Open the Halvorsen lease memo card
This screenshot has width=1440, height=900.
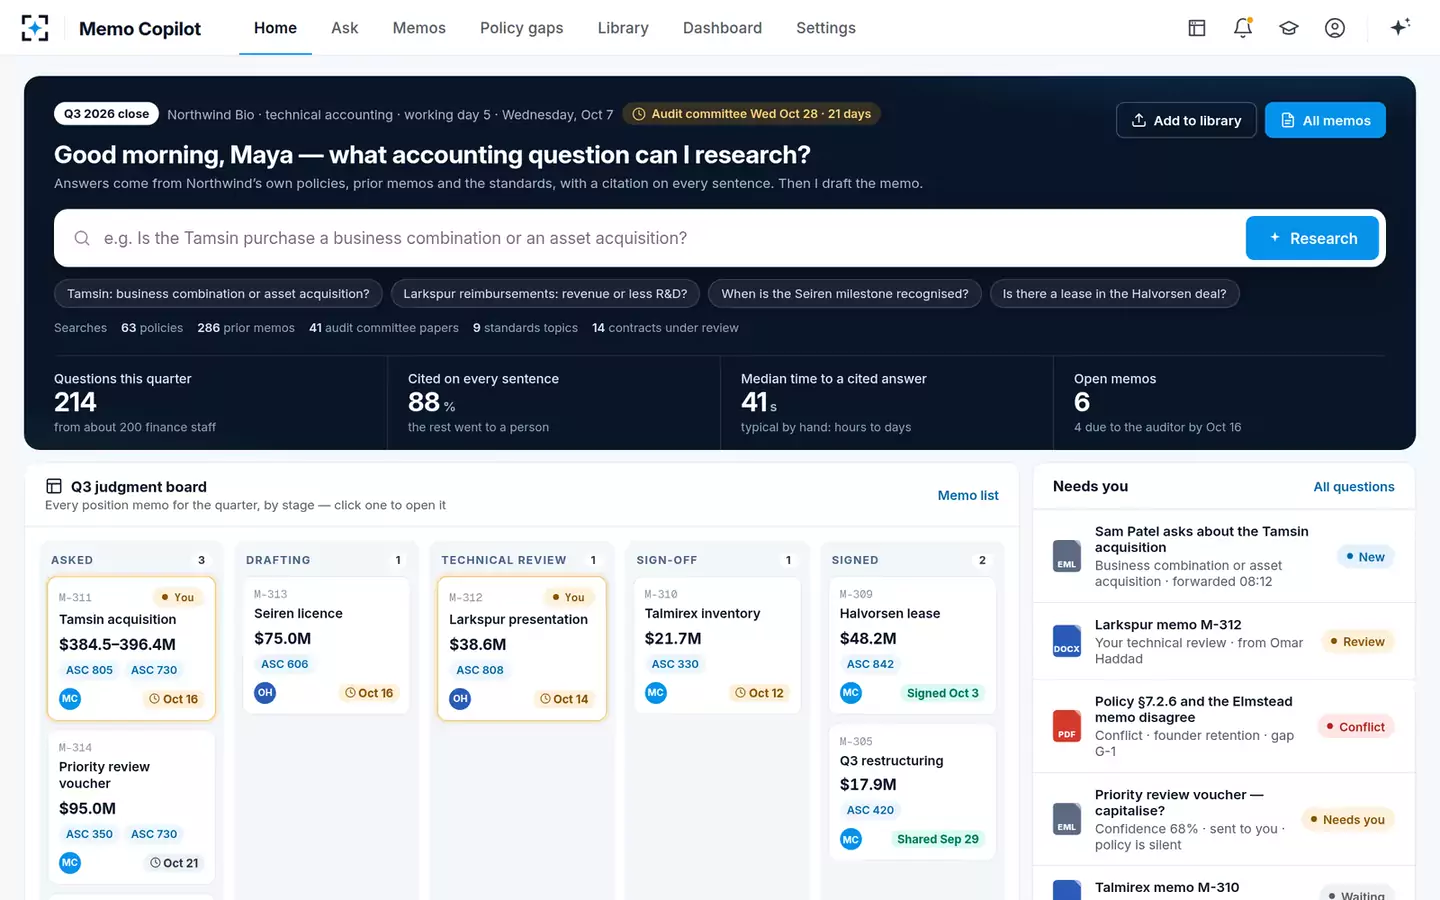tap(912, 645)
